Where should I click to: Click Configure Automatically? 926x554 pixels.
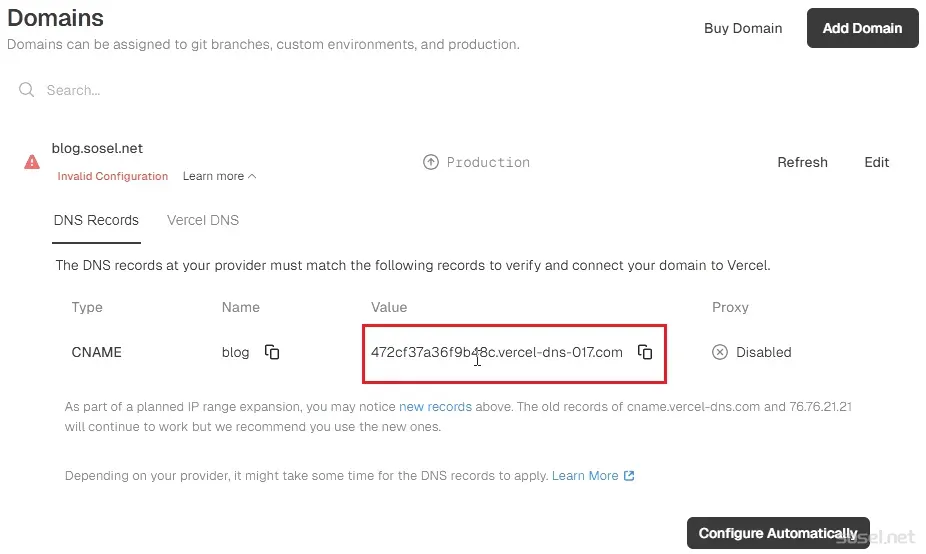click(x=778, y=533)
